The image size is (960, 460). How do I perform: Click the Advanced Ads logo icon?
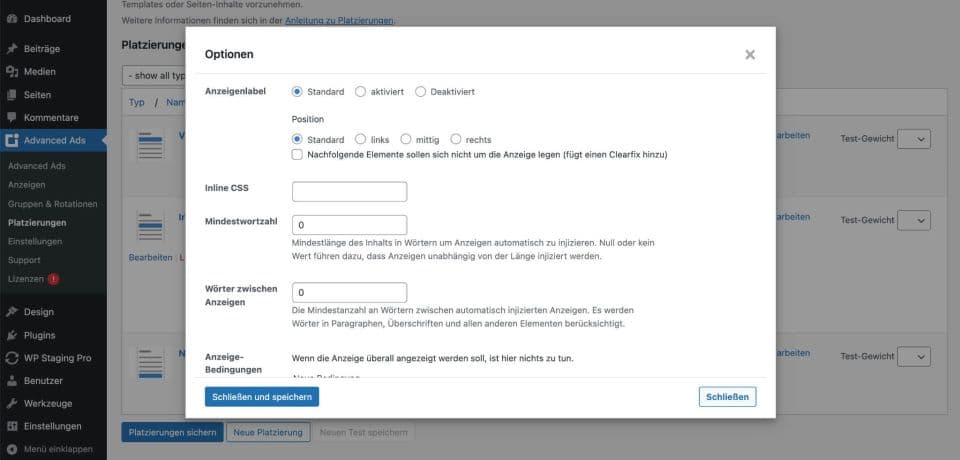[x=12, y=140]
